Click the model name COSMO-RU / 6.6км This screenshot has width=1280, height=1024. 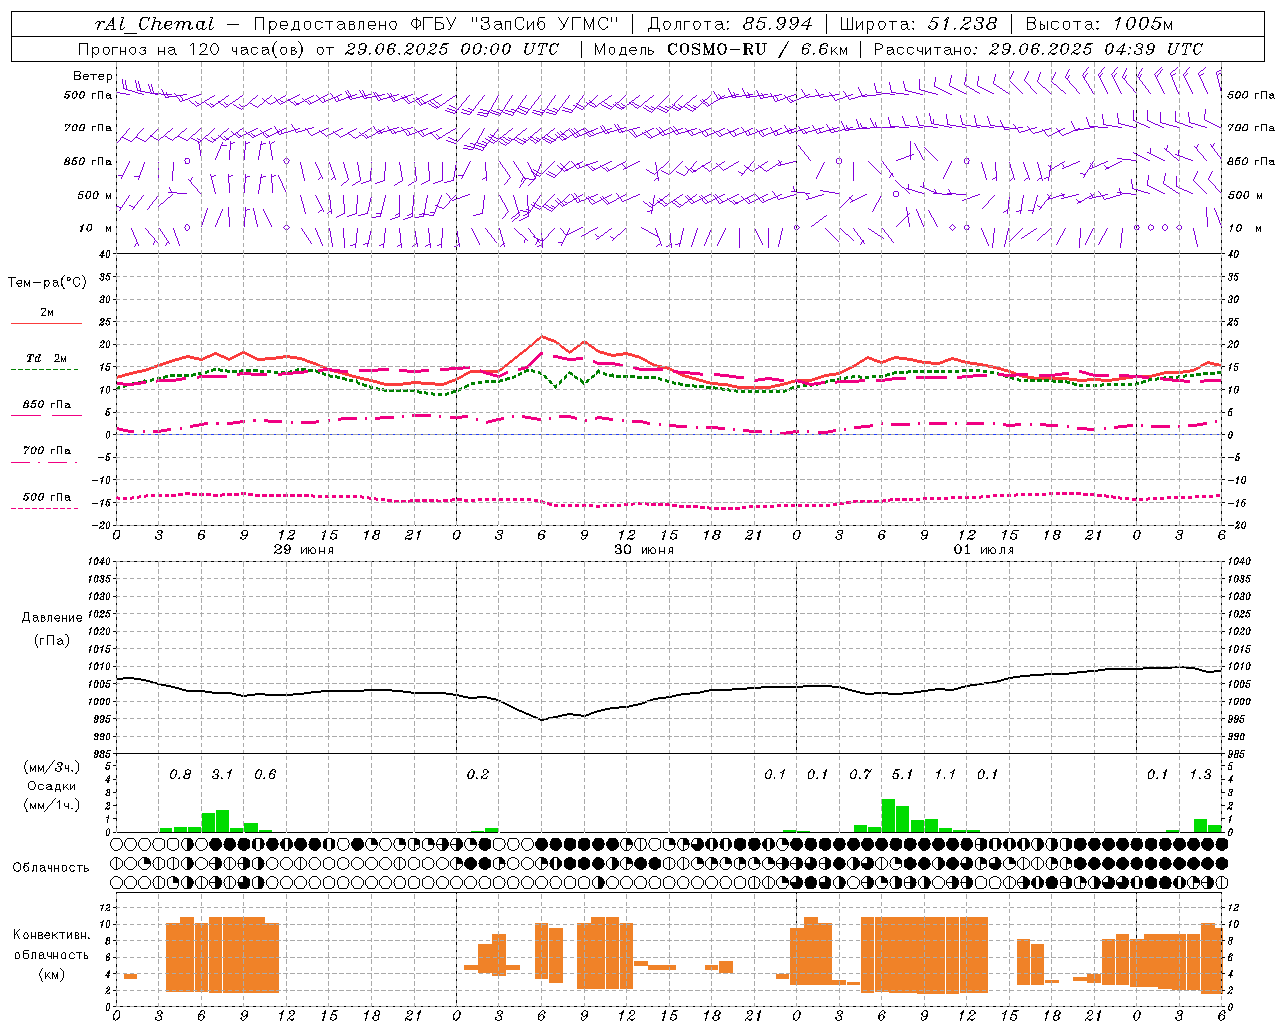(x=757, y=49)
